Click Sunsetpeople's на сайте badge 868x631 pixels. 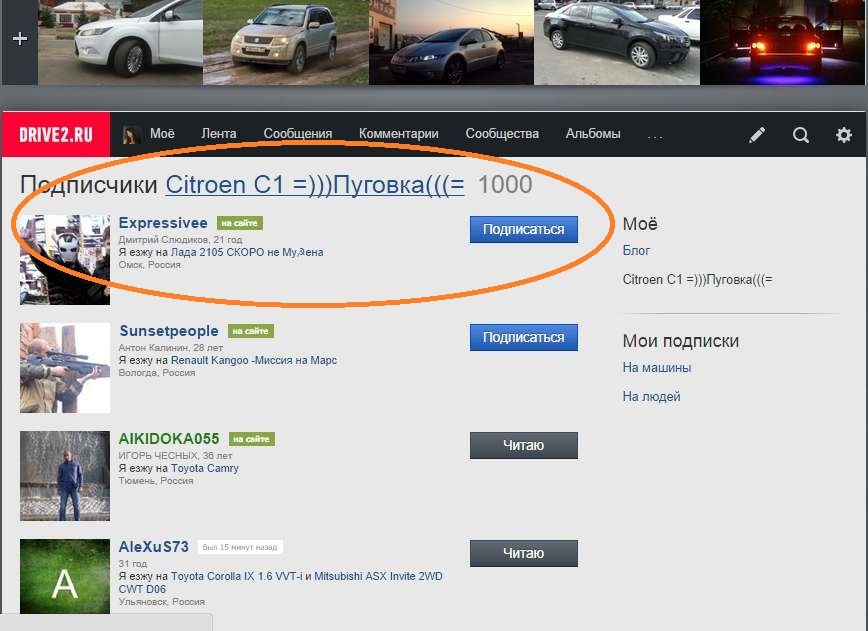click(x=251, y=331)
